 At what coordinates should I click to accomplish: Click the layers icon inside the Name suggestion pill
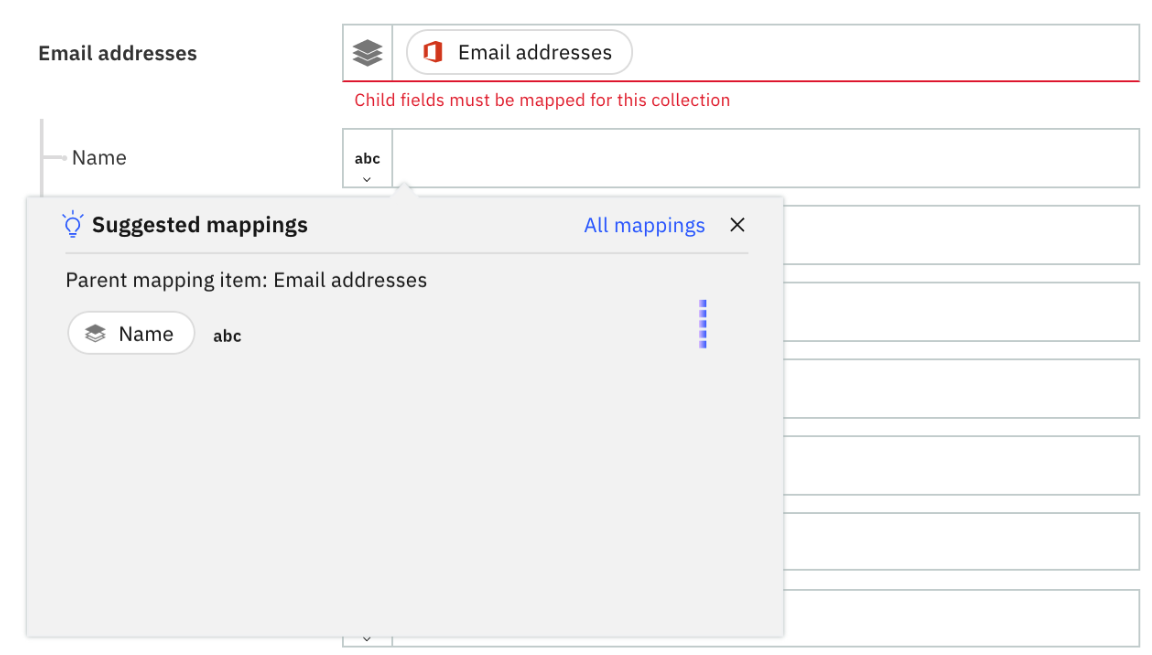tap(96, 333)
